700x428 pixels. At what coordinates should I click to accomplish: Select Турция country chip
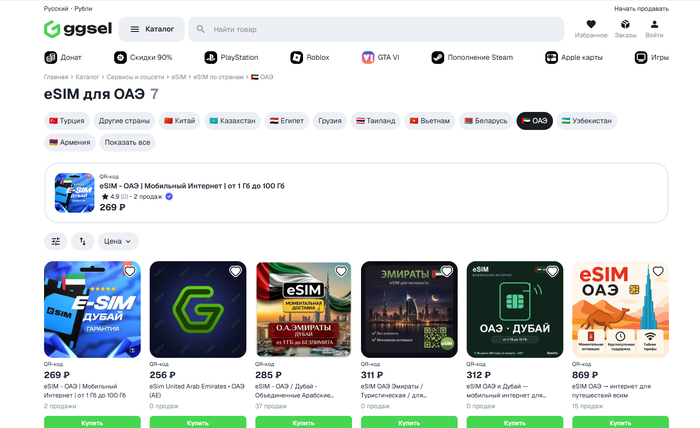67,121
